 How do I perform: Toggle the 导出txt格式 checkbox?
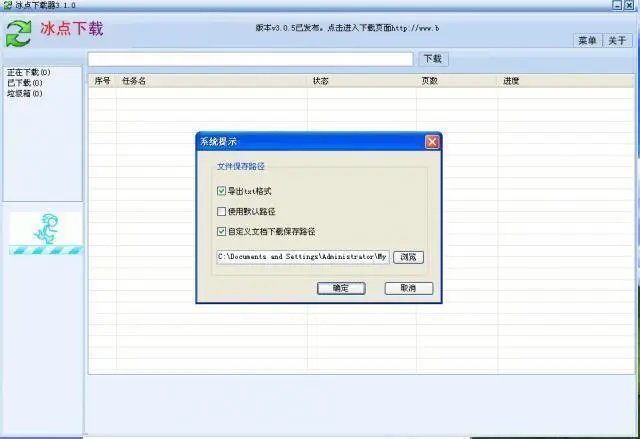pos(221,191)
